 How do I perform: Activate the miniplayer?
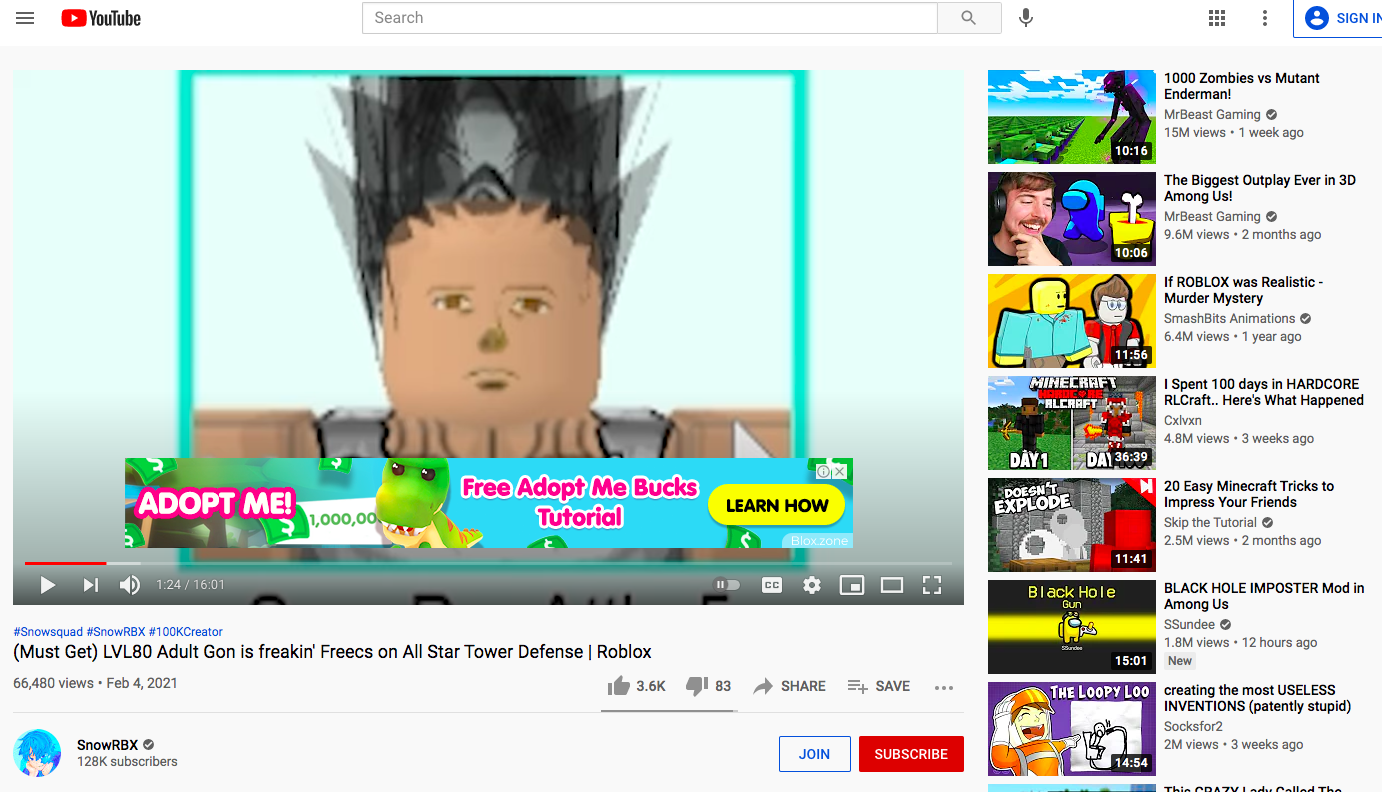tap(852, 585)
